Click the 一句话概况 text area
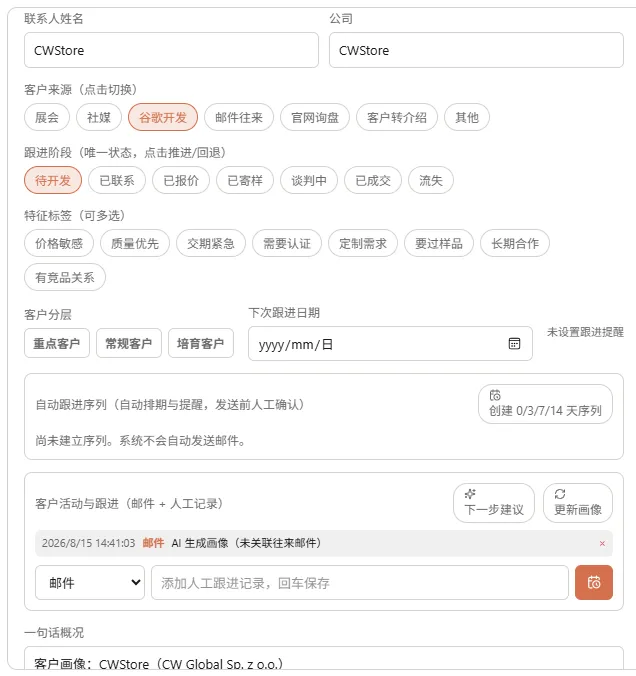Image resolution: width=636 pixels, height=676 pixels. pos(324,658)
